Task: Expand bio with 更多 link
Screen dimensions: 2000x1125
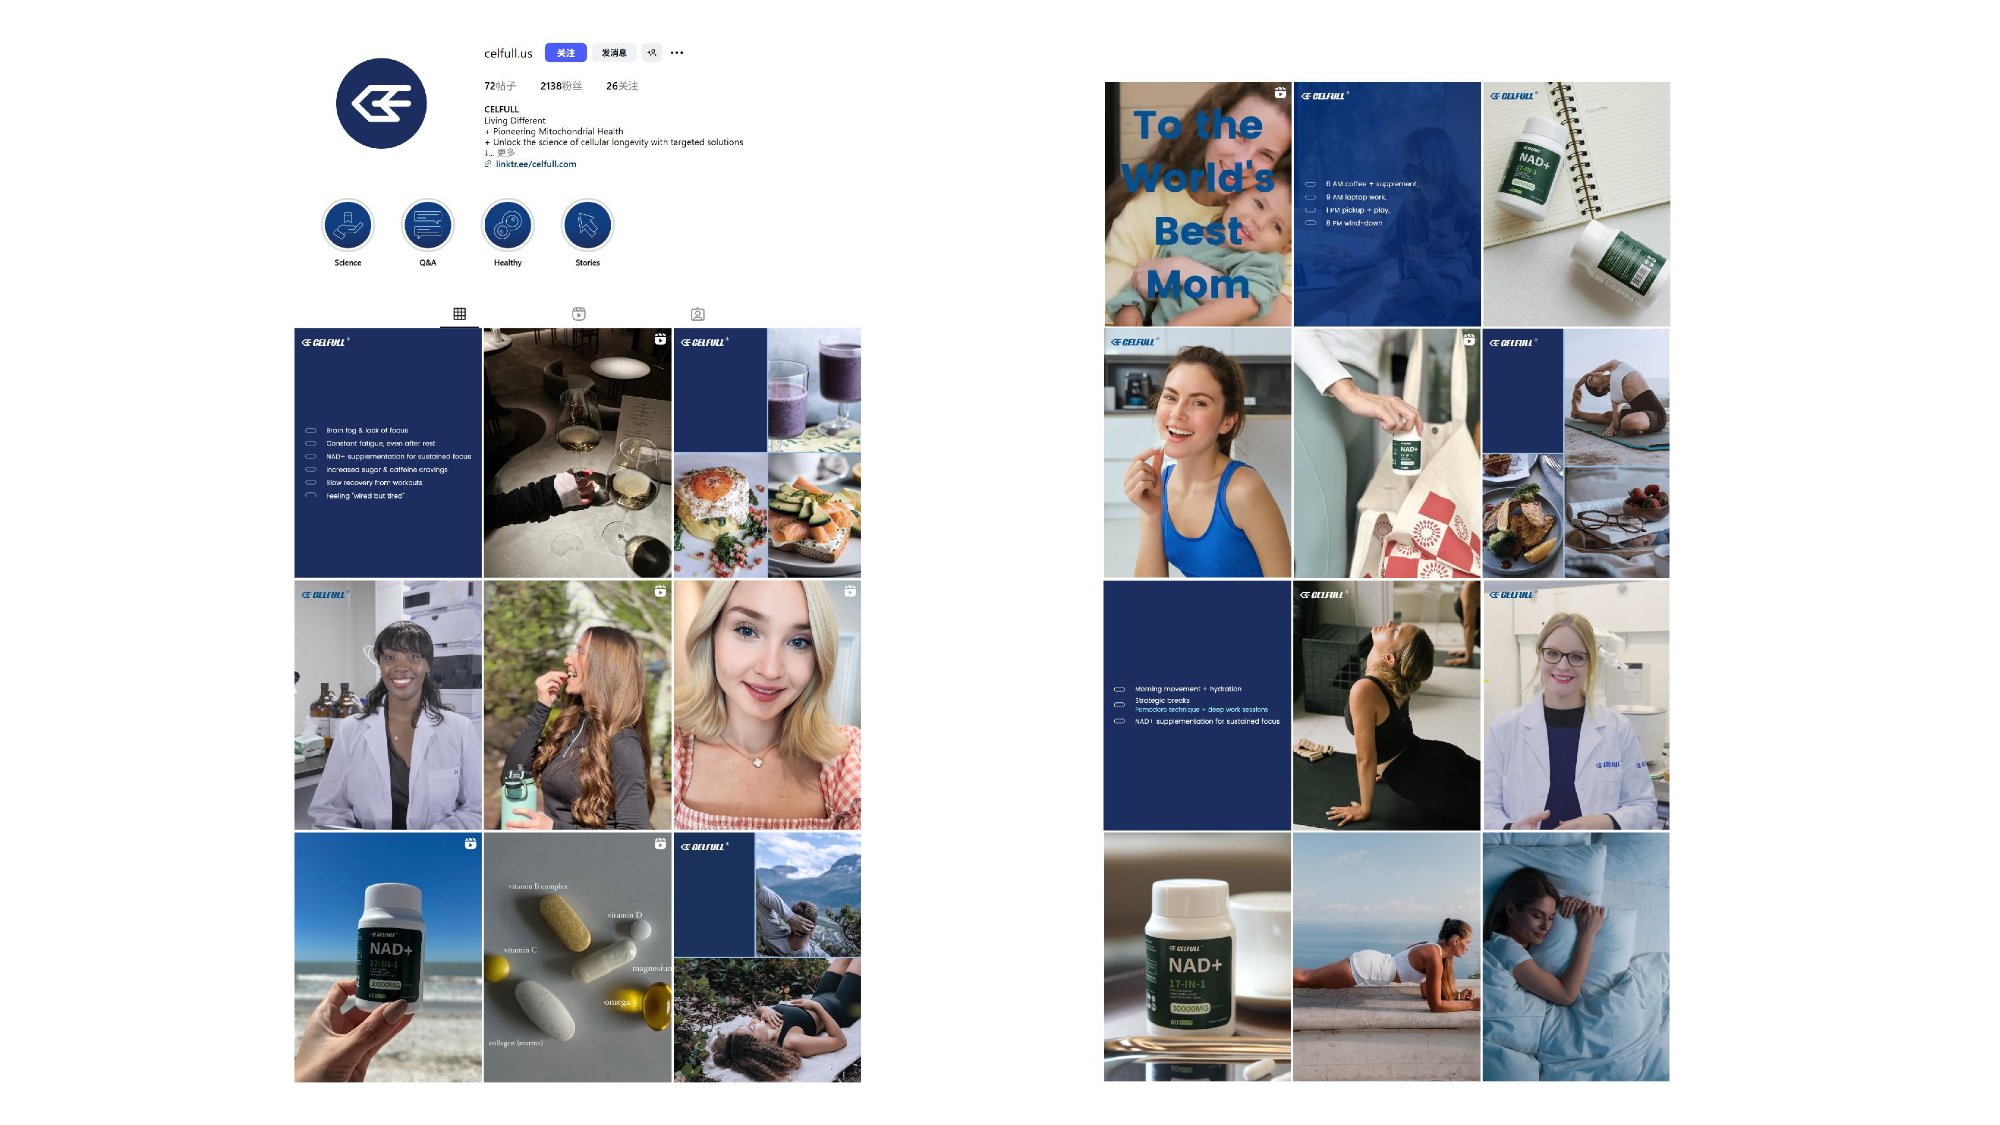Action: [506, 153]
